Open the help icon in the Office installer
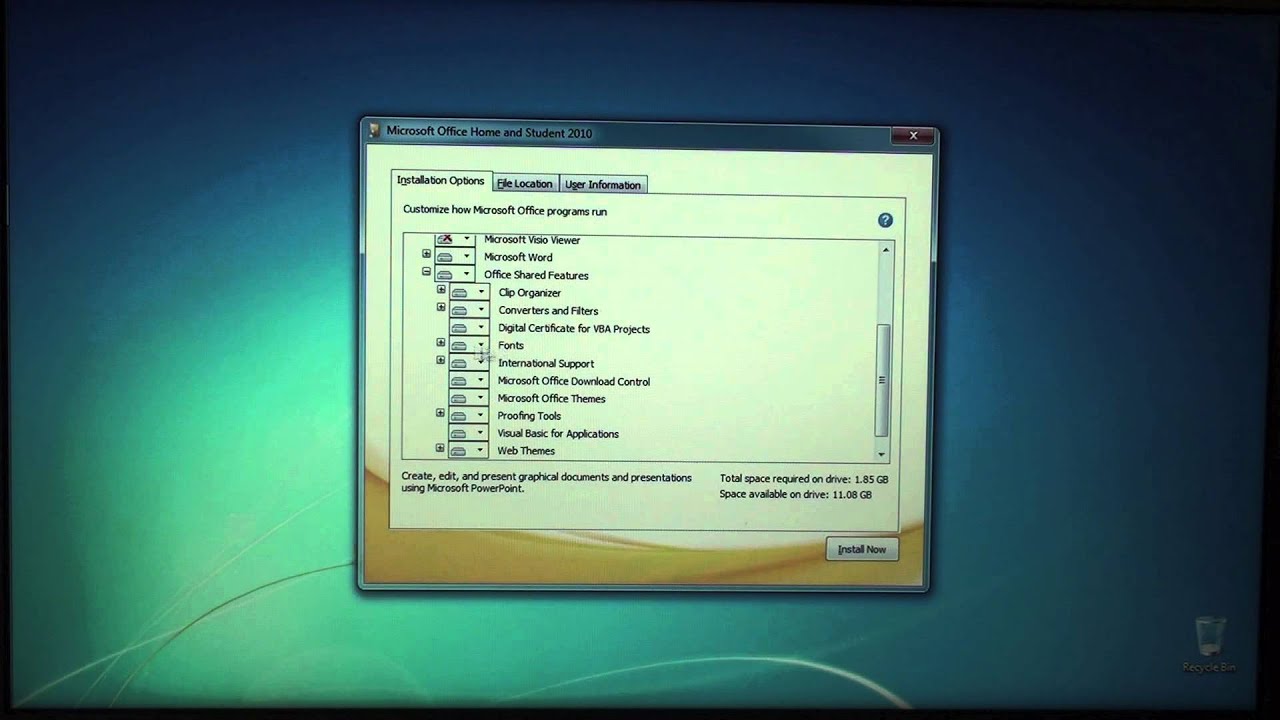1280x720 pixels. click(885, 220)
